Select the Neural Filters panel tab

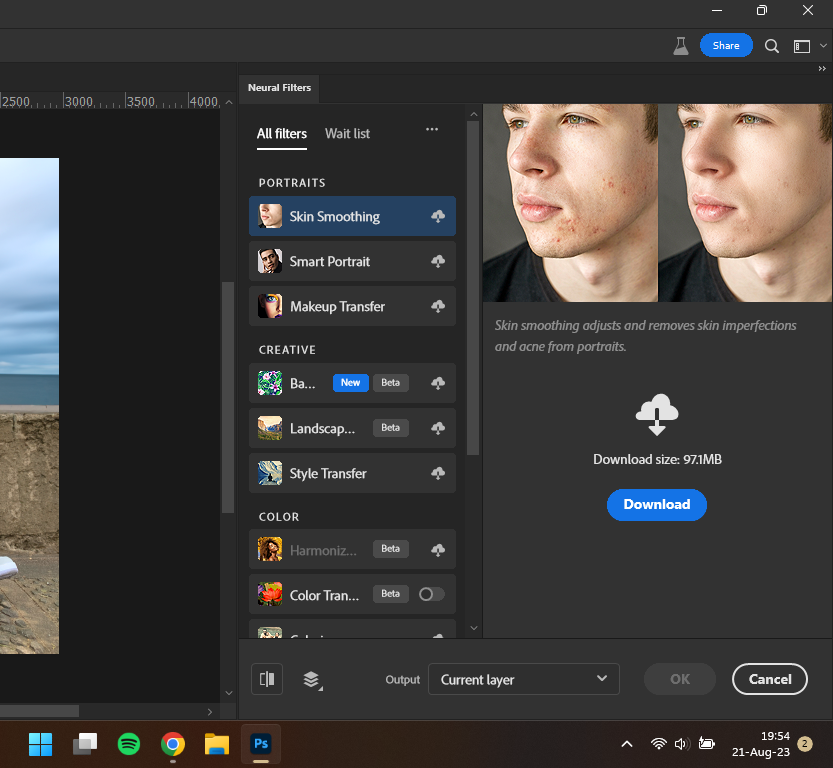[279, 88]
